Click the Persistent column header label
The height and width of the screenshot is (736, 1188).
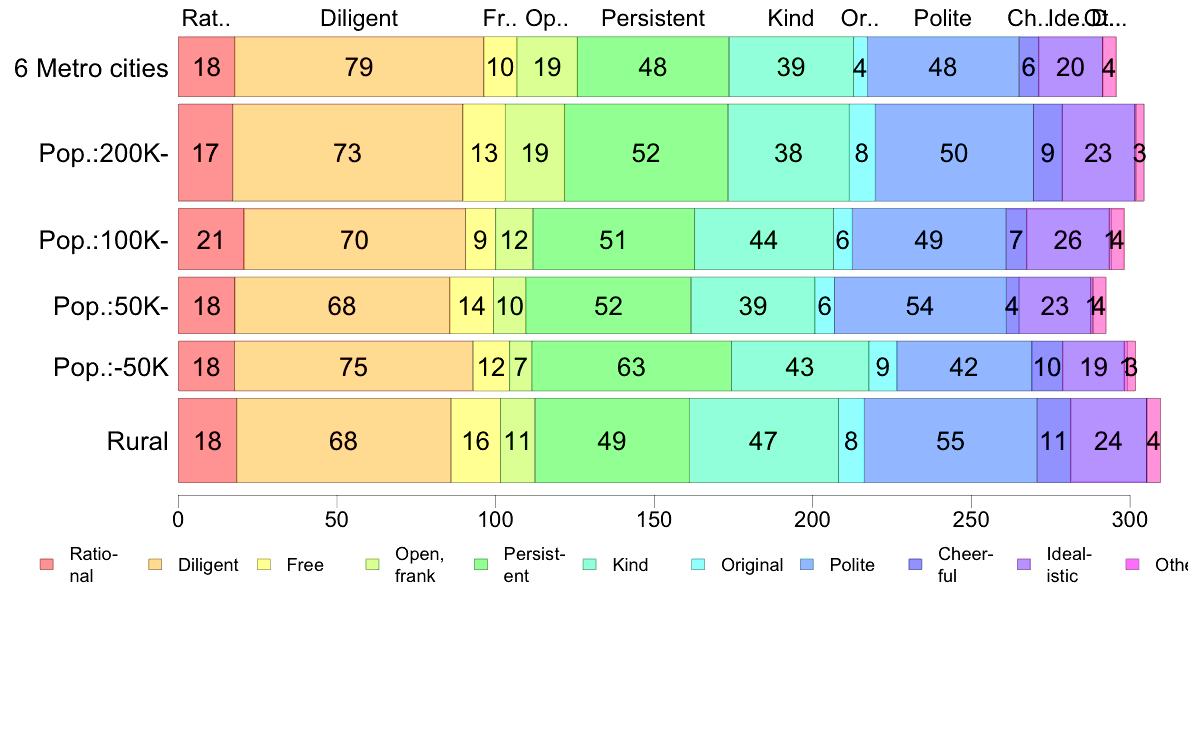(x=652, y=18)
